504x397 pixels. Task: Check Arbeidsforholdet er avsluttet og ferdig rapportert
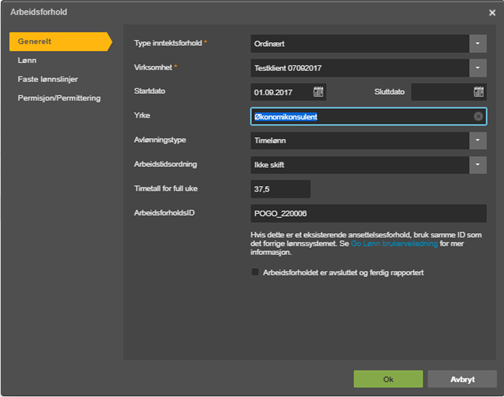click(x=255, y=272)
